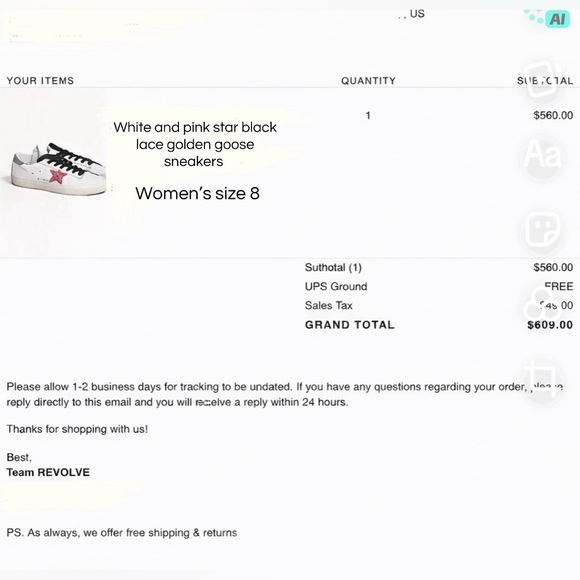Tap the teal AI badge icon

557,18
